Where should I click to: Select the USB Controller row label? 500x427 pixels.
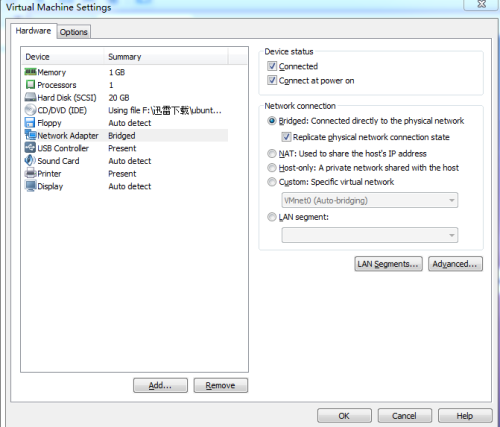coord(63,148)
